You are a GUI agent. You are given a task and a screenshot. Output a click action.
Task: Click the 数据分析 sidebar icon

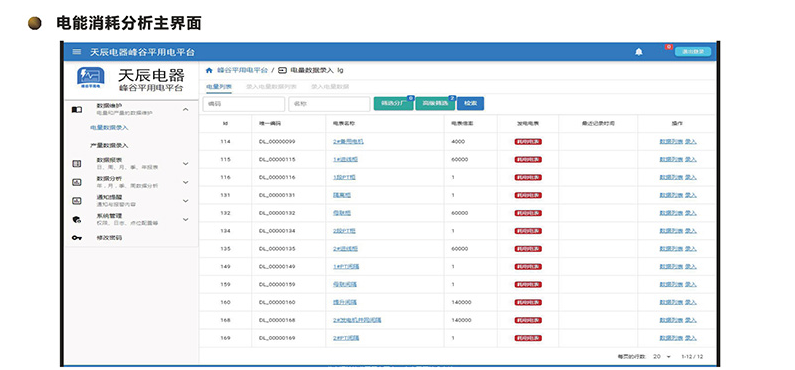coord(77,182)
